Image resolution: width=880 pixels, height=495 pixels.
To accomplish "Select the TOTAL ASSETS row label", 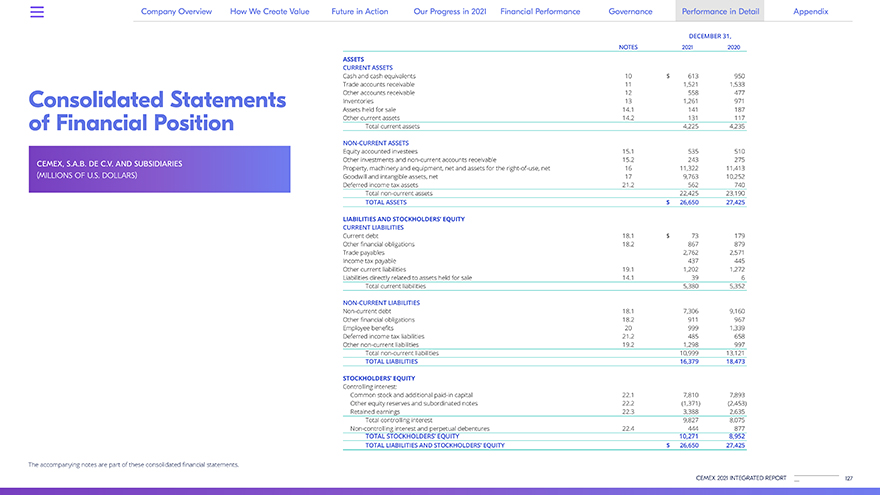I will pyautogui.click(x=386, y=202).
